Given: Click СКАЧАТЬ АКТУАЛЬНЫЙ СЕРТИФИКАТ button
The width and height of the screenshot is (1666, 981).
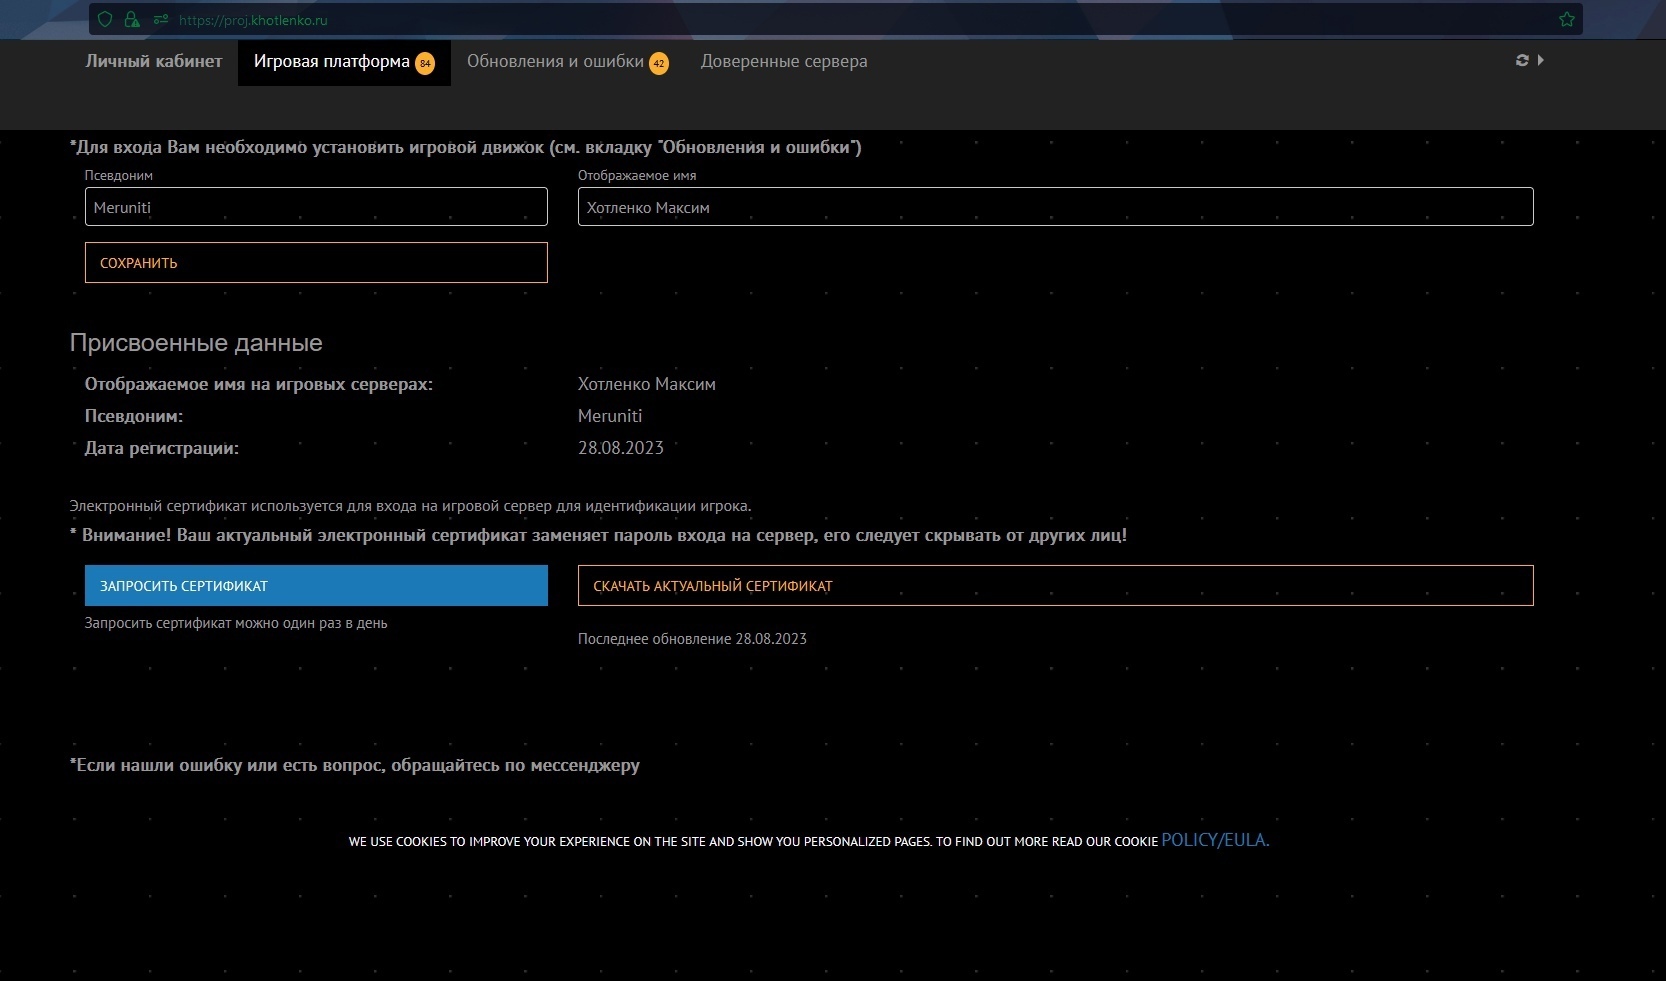Looking at the screenshot, I should click(x=1055, y=586).
